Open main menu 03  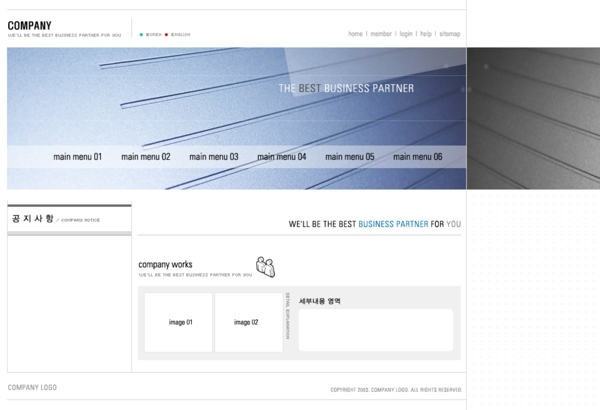tap(214, 157)
